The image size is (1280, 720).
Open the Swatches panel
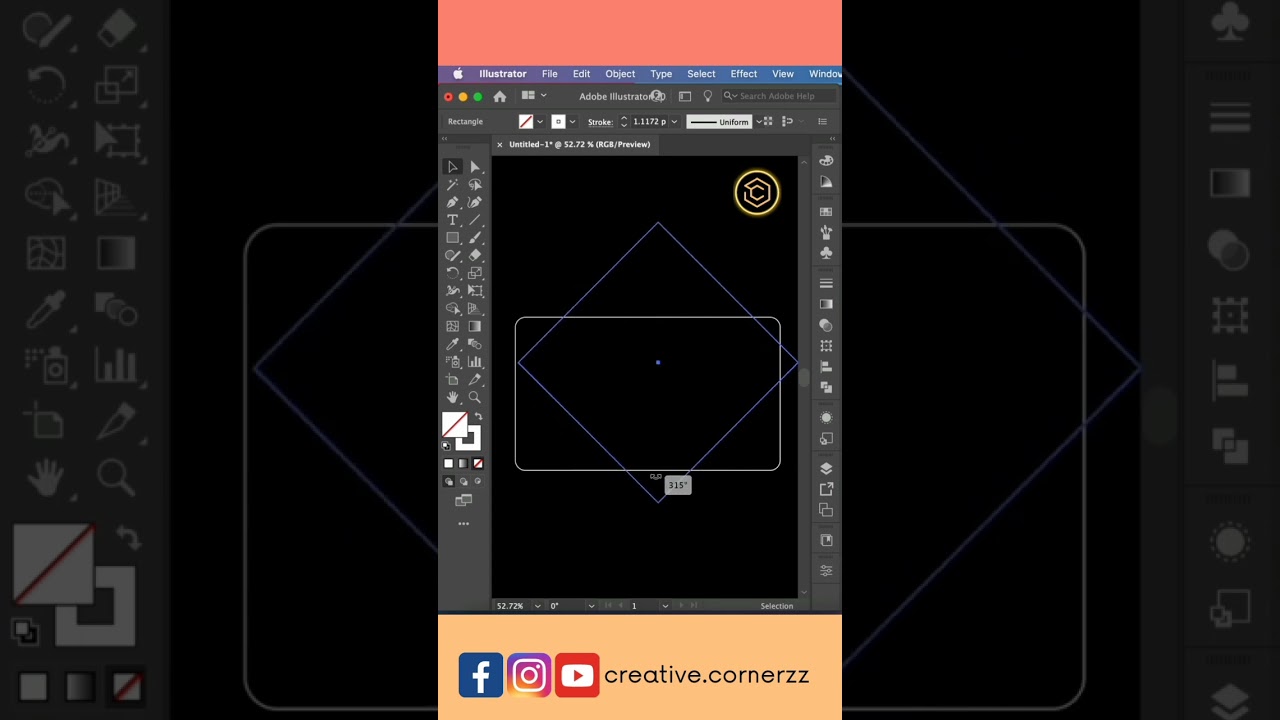826,212
